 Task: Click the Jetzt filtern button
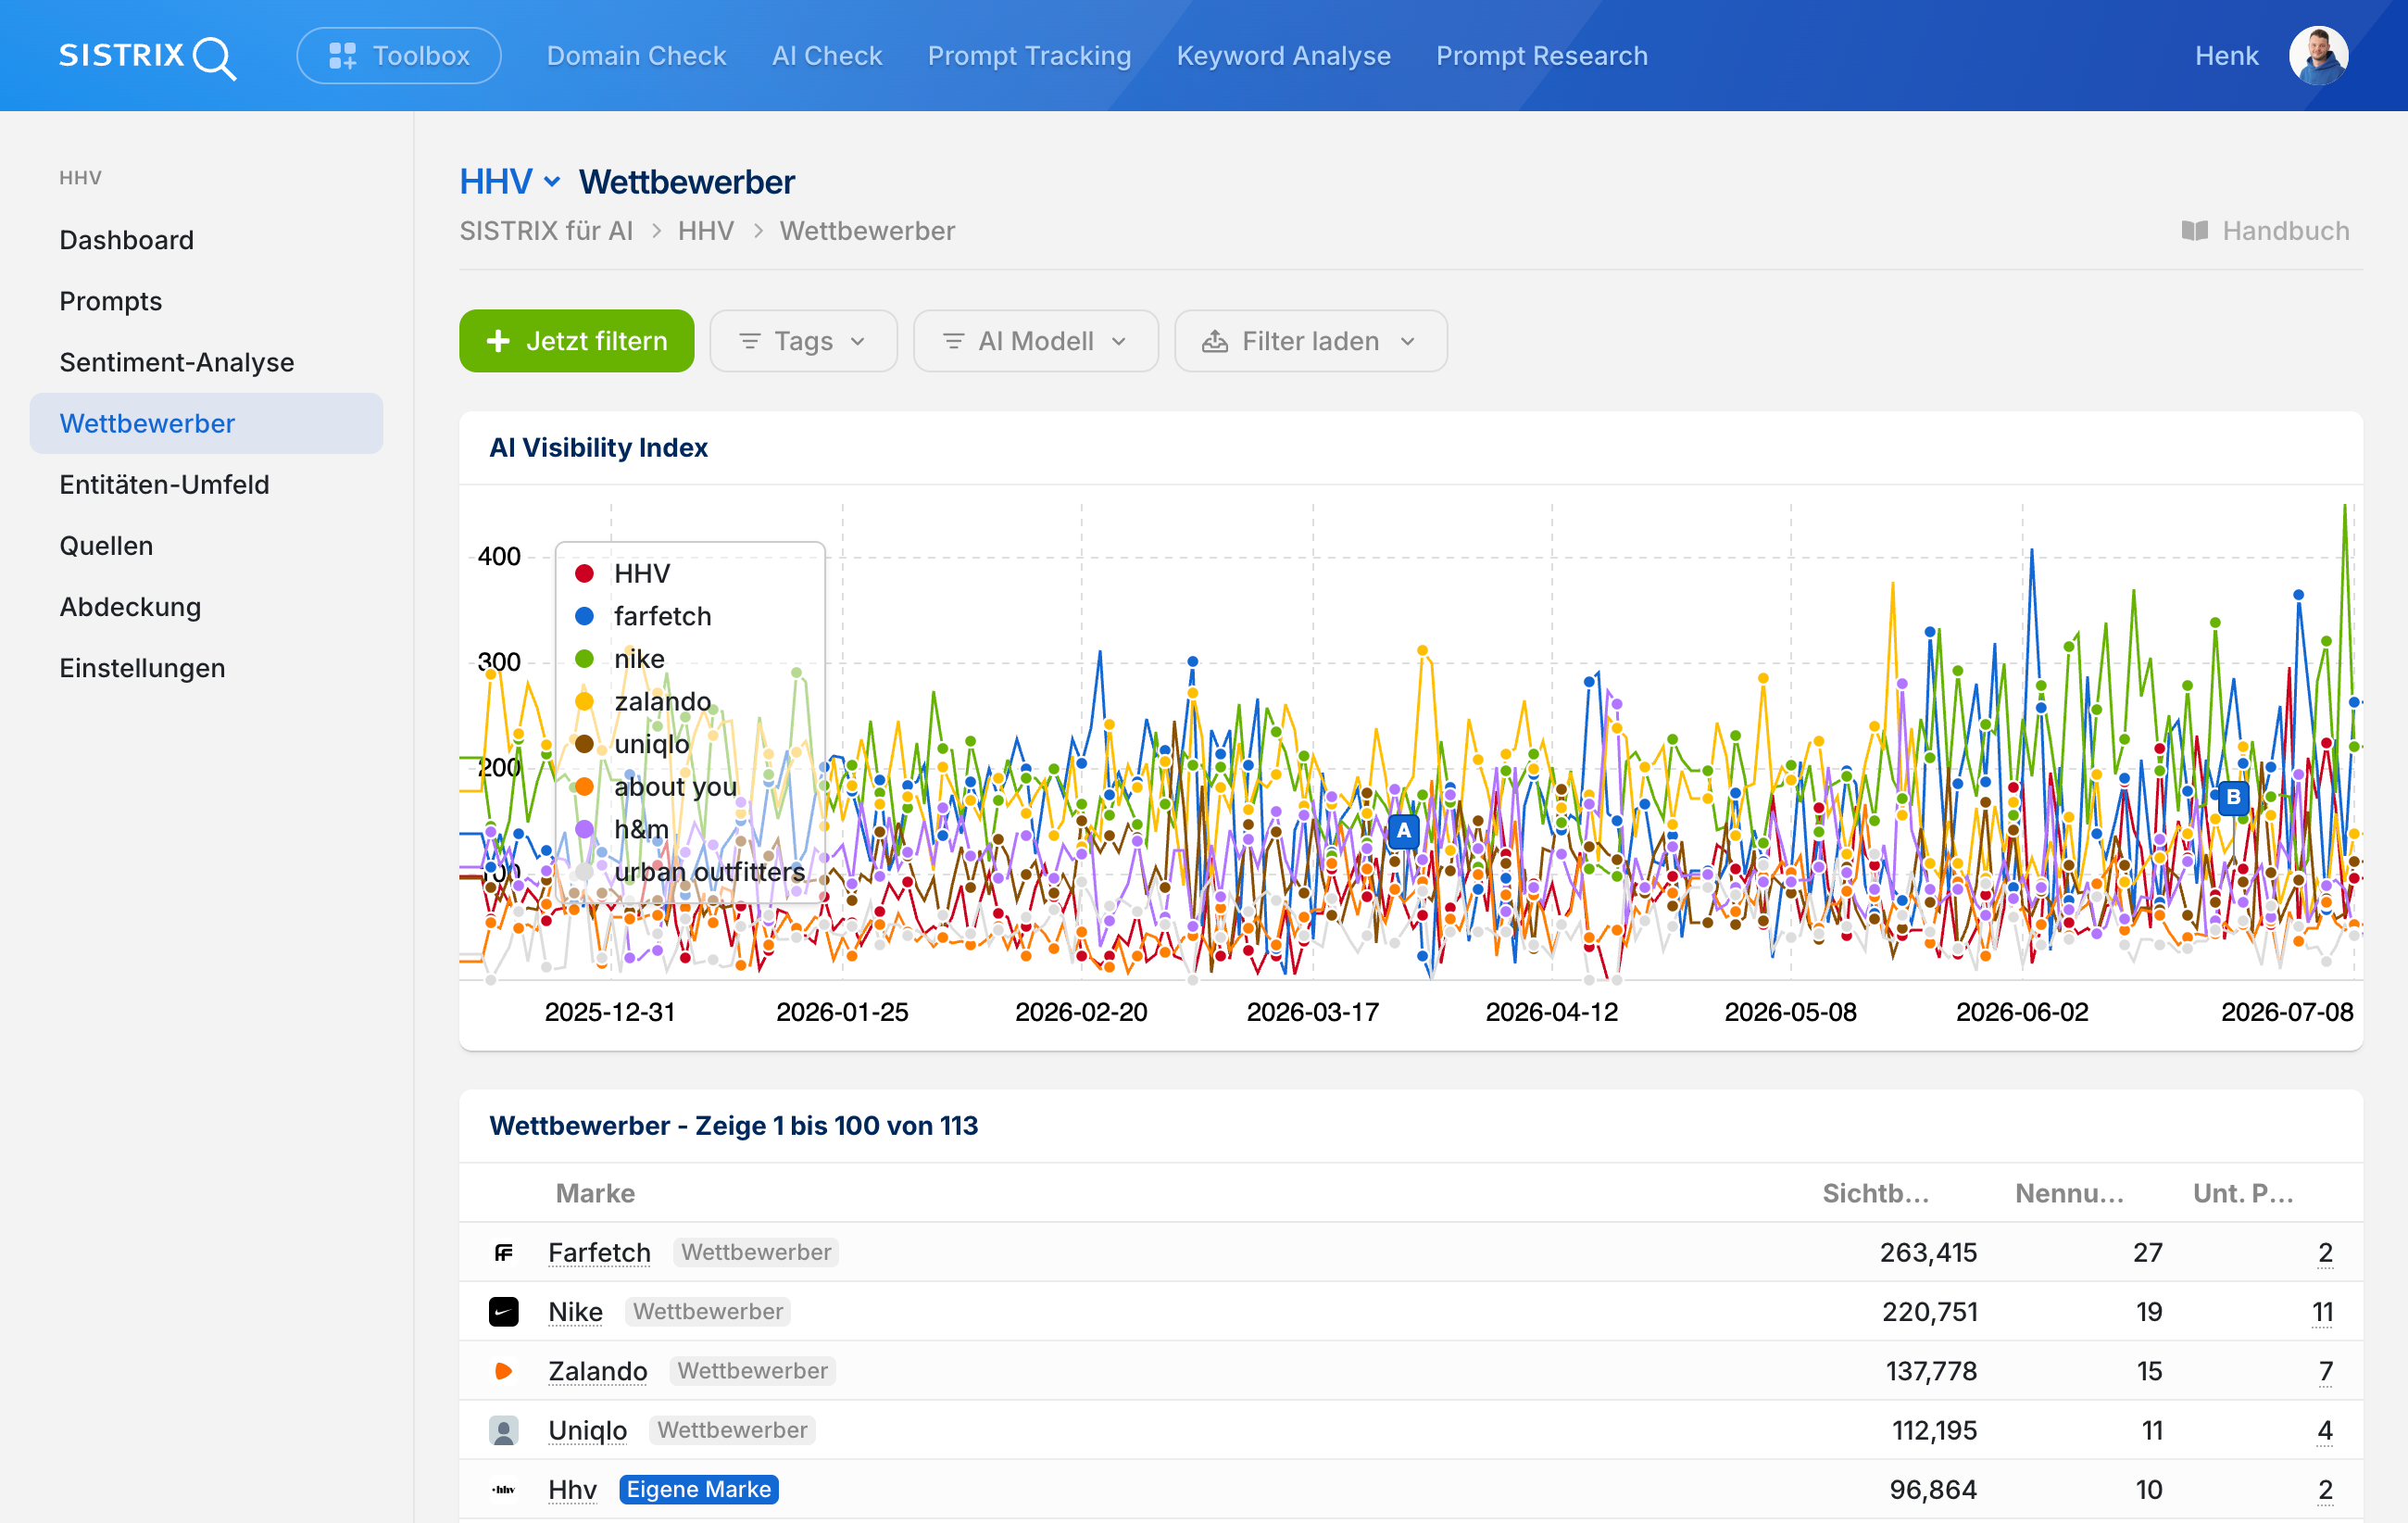pyautogui.click(x=576, y=341)
